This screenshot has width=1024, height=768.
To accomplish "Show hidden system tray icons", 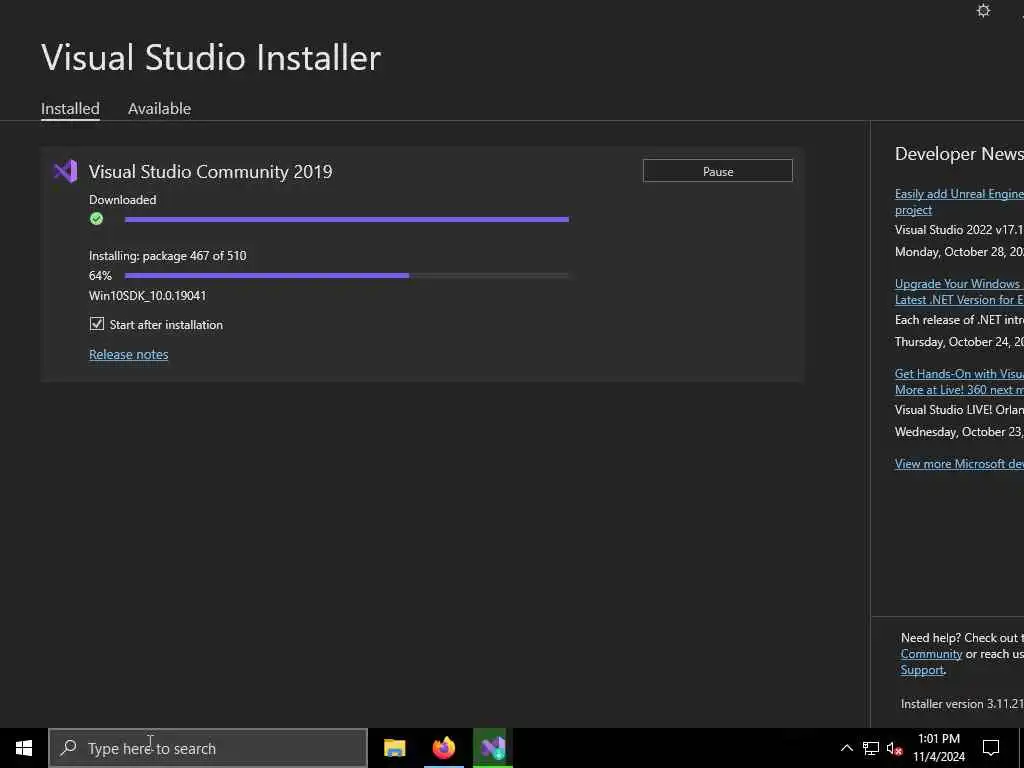I will coord(846,748).
